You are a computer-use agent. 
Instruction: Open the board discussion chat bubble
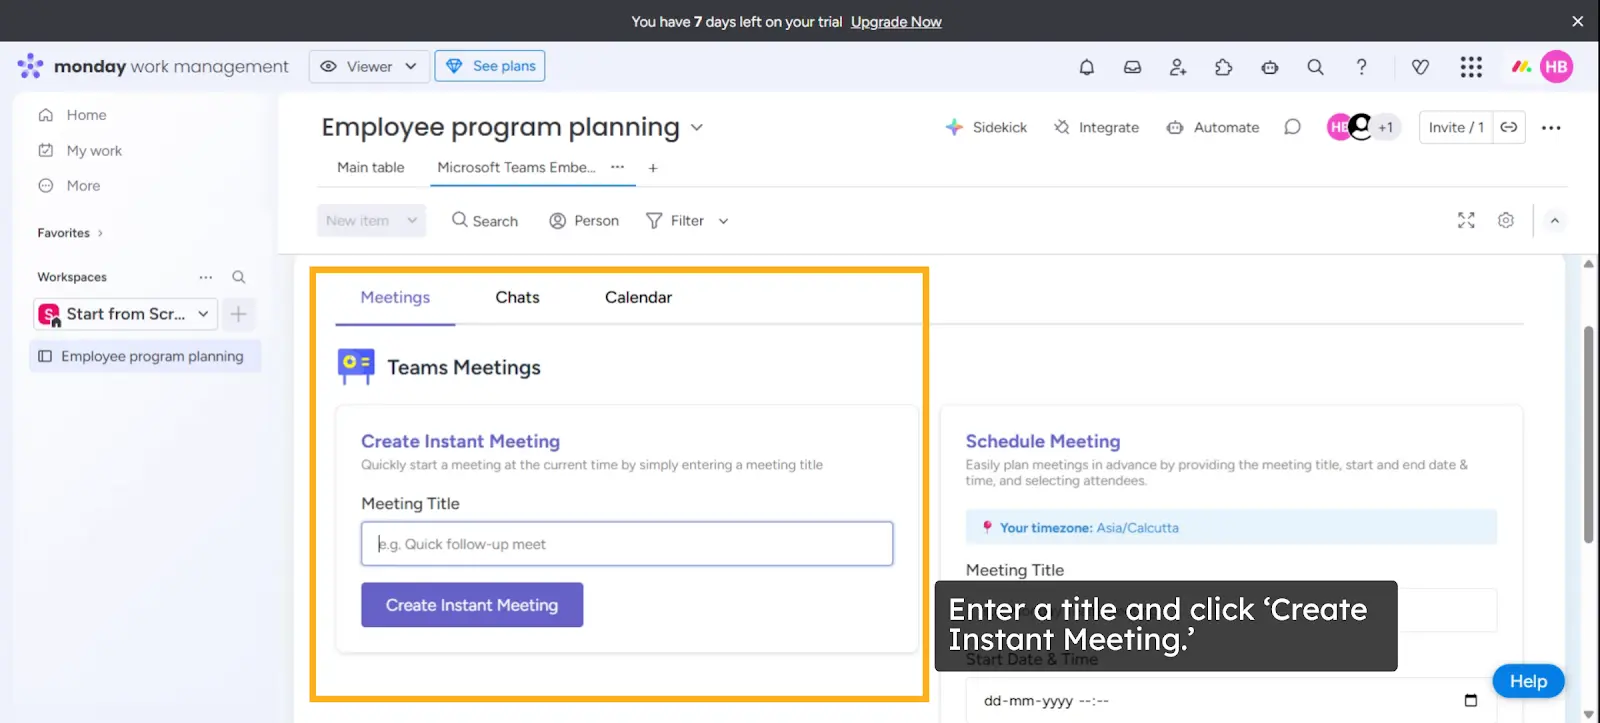(x=1292, y=127)
